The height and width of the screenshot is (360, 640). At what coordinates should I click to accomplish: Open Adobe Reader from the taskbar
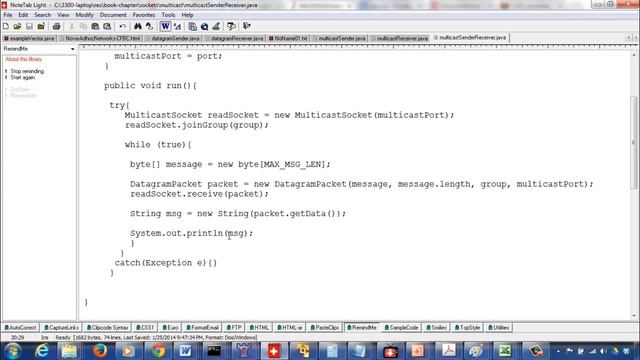(x=448, y=351)
